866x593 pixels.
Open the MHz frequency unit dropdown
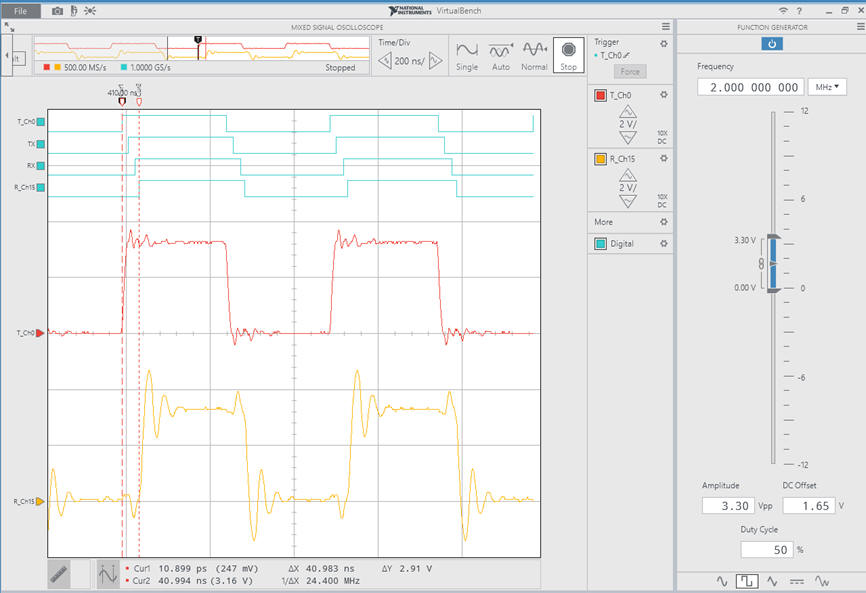(x=827, y=87)
